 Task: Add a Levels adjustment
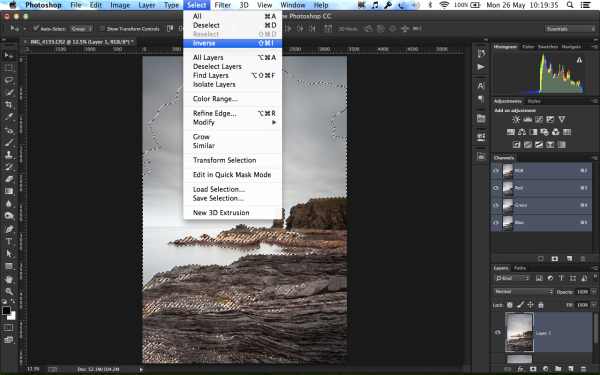[x=527, y=119]
